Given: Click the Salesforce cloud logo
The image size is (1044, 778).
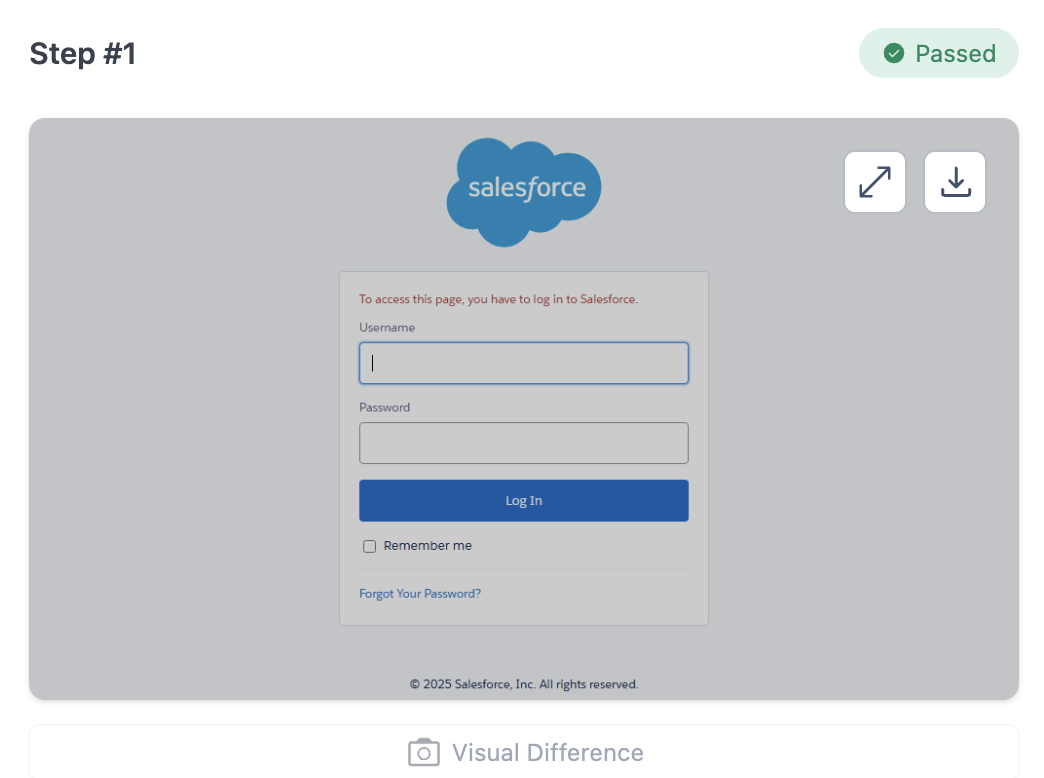Looking at the screenshot, I should tap(523, 190).
